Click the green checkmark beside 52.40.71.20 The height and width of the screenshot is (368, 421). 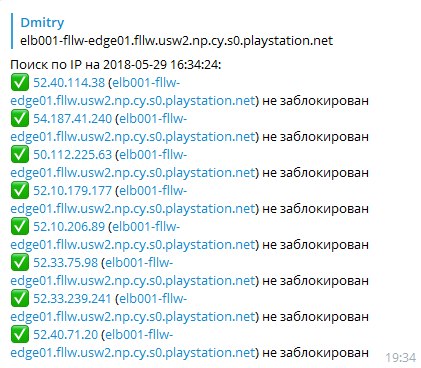pos(20,334)
